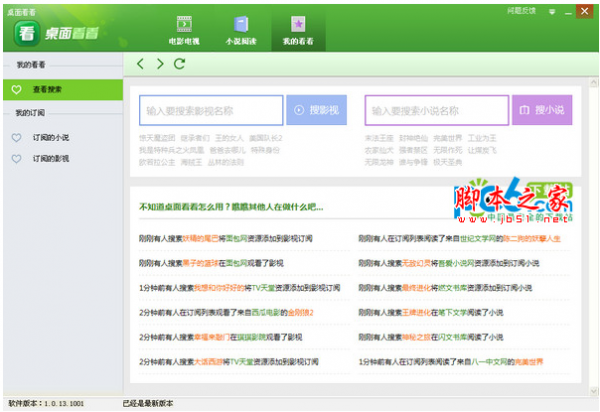Pick the 完美世界 novel suggestion under search box

pyautogui.click(x=447, y=138)
